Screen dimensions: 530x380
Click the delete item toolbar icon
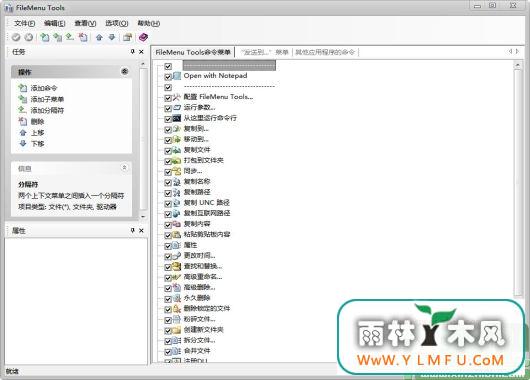click(x=83, y=37)
